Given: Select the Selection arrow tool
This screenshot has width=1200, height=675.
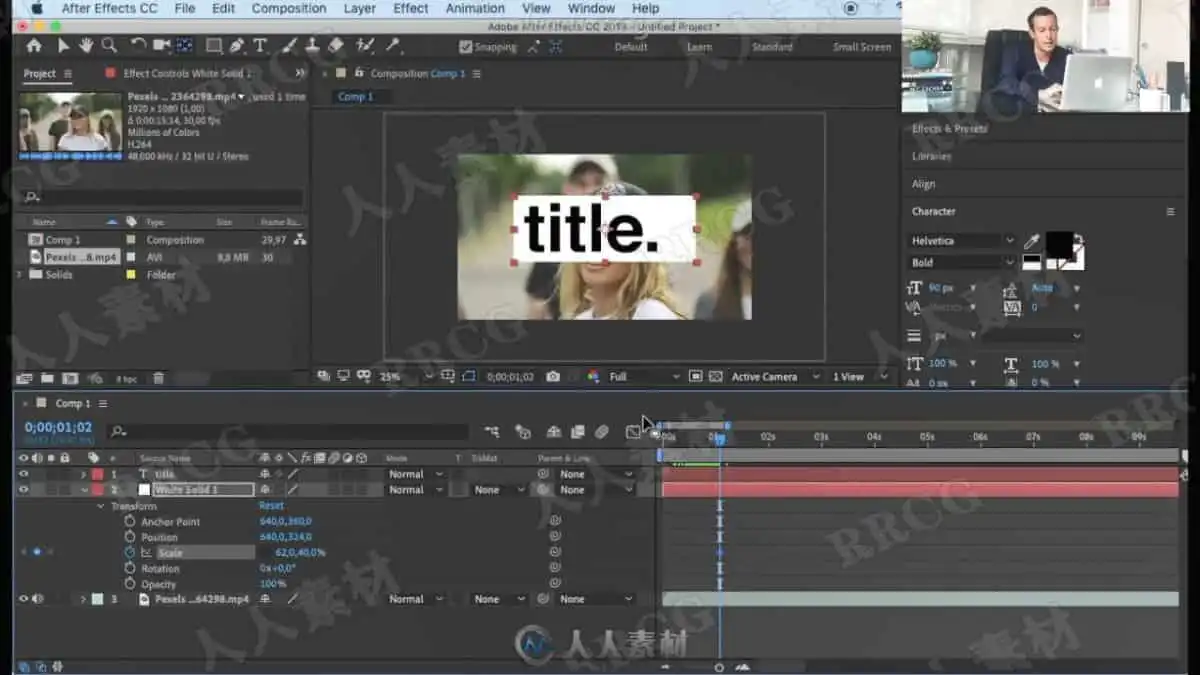Looking at the screenshot, I should pos(63,46).
